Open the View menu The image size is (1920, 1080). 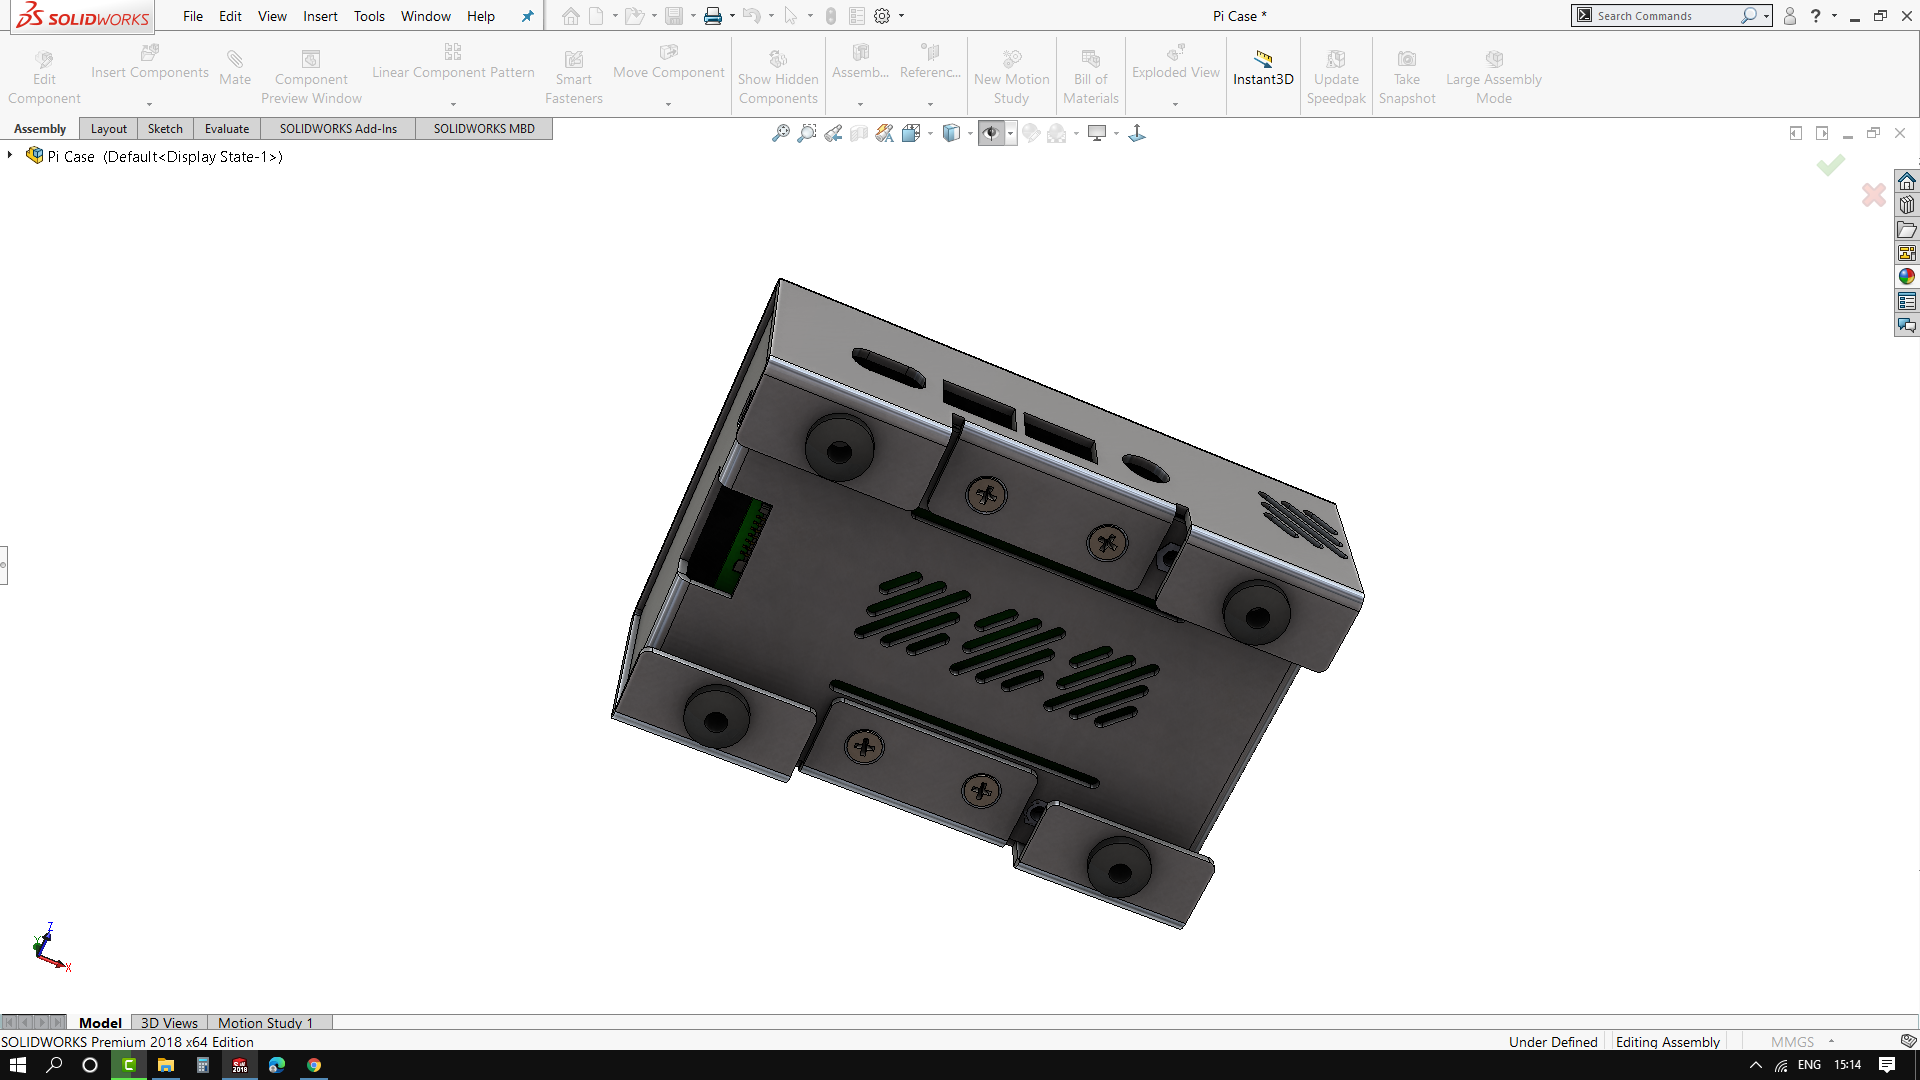pyautogui.click(x=272, y=16)
